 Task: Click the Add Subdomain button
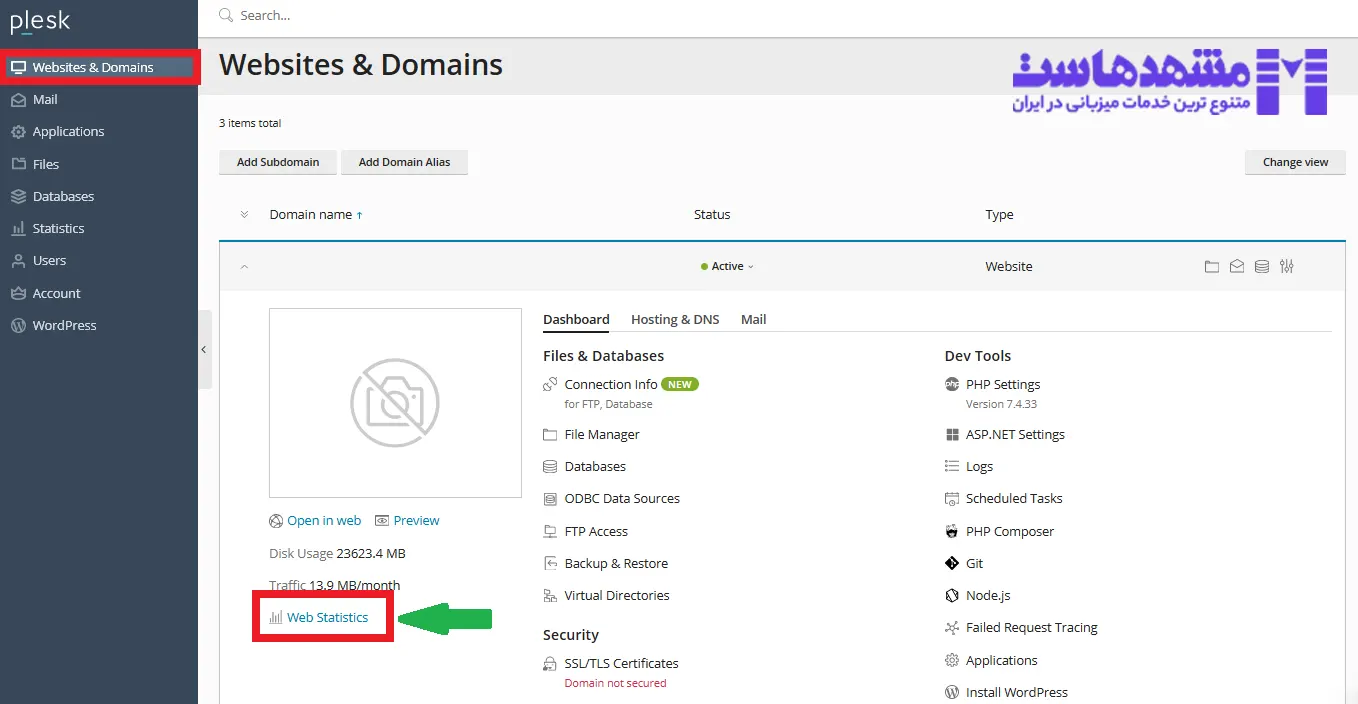click(x=278, y=162)
